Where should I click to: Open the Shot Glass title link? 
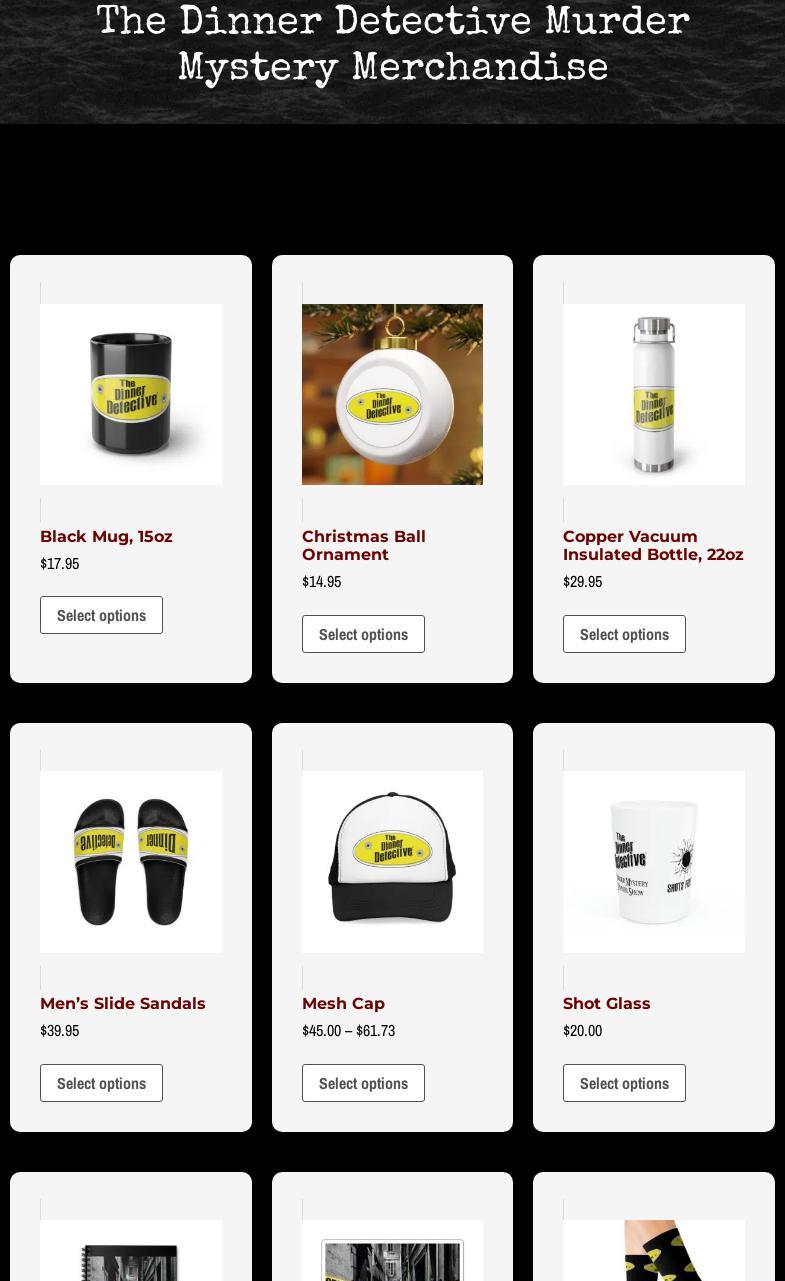[x=606, y=1004]
